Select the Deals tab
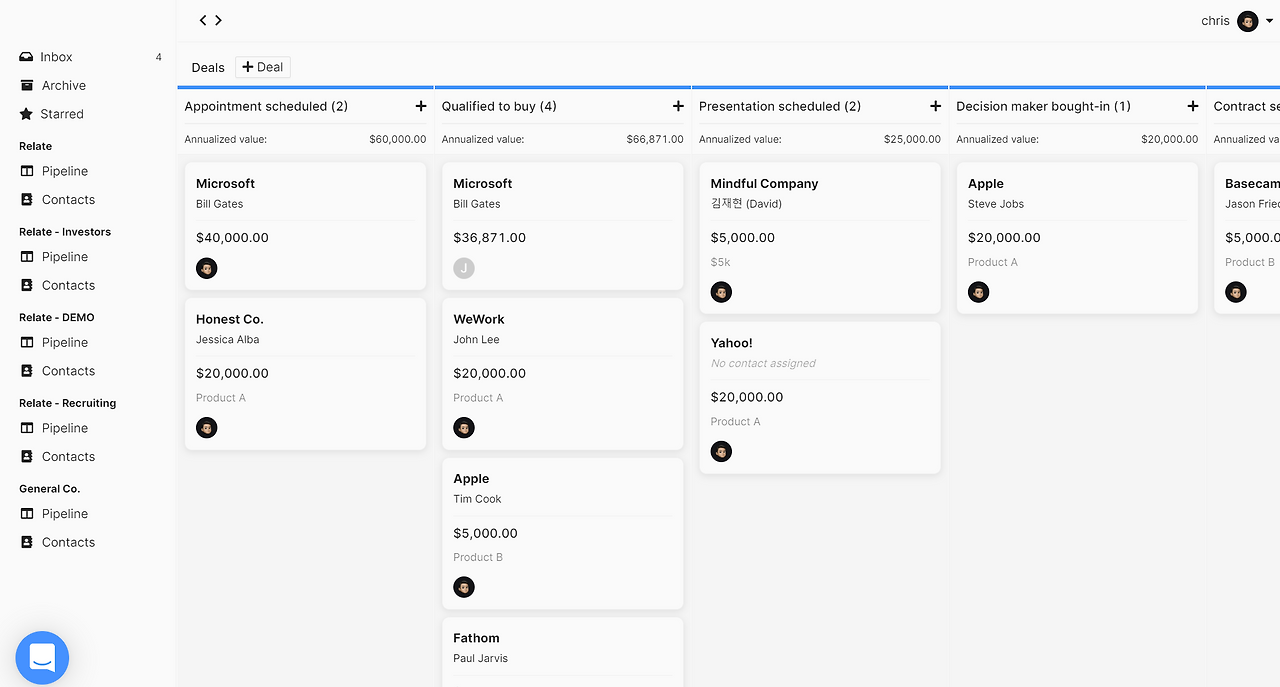The width and height of the screenshot is (1280, 687). pos(208,67)
